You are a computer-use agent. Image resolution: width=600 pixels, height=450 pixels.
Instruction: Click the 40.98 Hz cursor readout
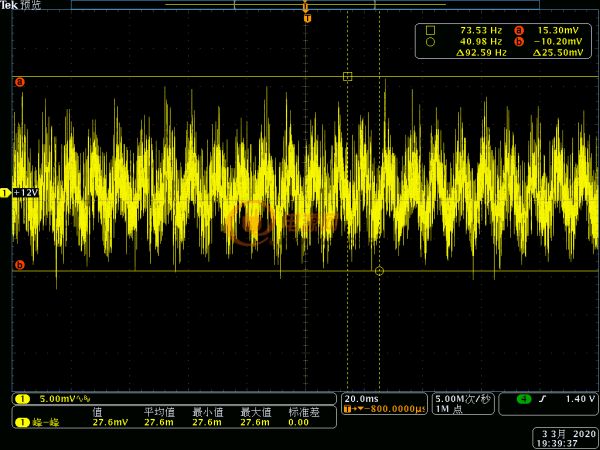click(481, 41)
